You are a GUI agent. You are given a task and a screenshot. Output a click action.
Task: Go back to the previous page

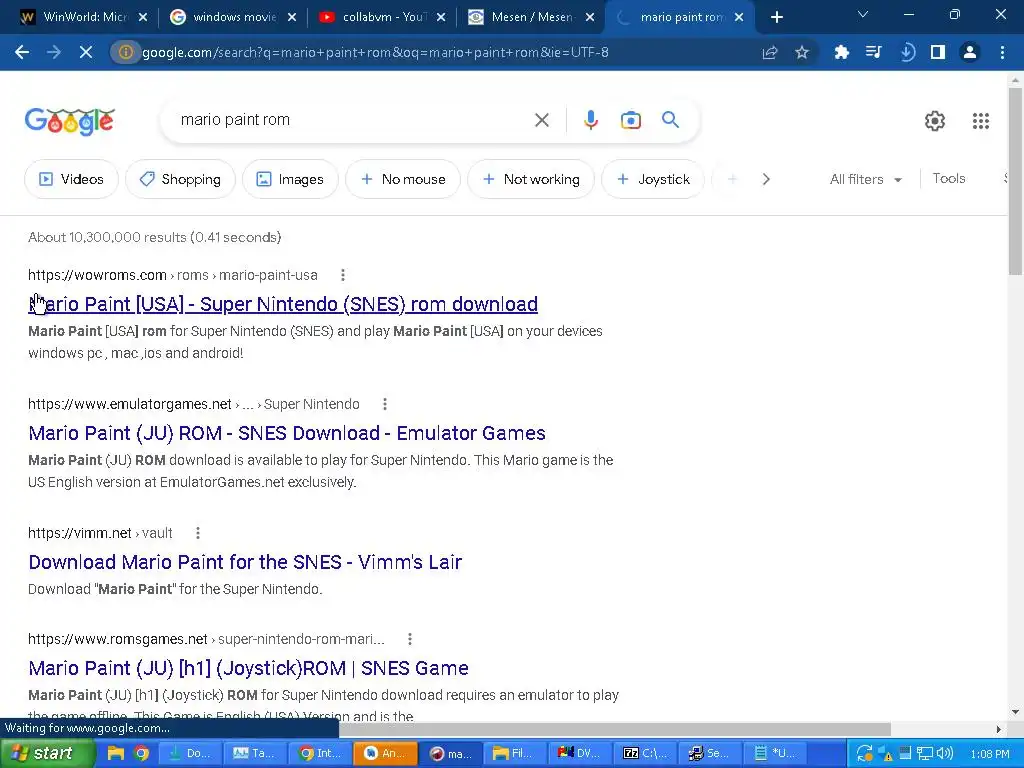click(22, 52)
